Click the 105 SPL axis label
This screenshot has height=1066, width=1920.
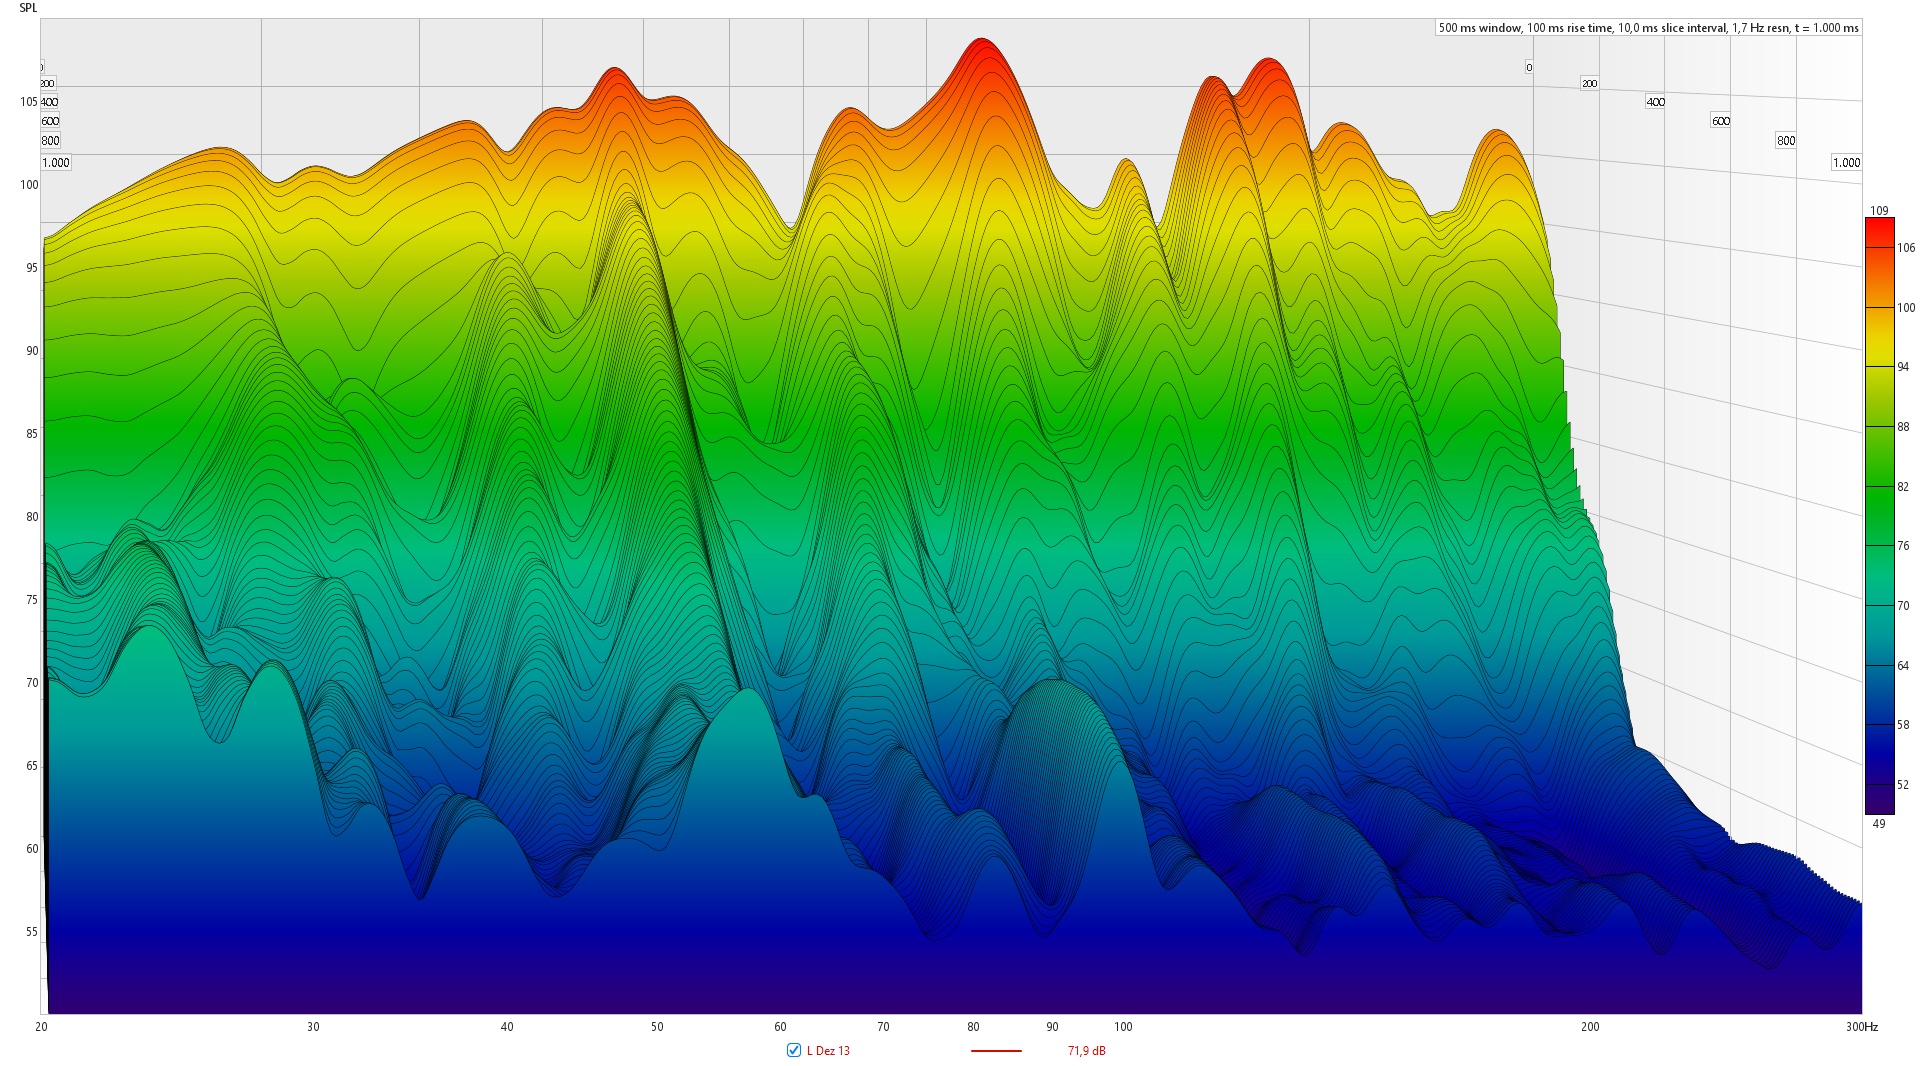pos(29,102)
